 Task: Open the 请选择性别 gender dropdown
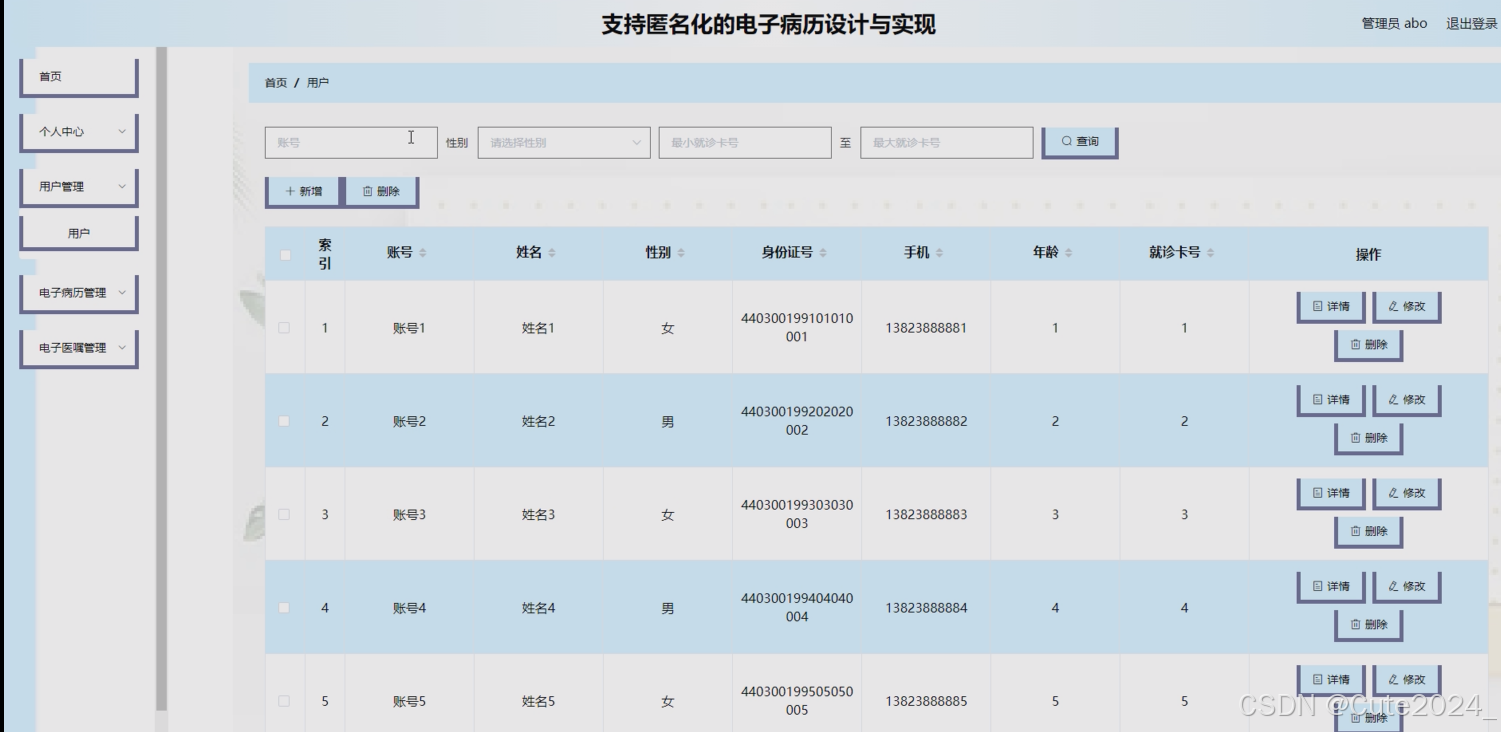(x=564, y=142)
